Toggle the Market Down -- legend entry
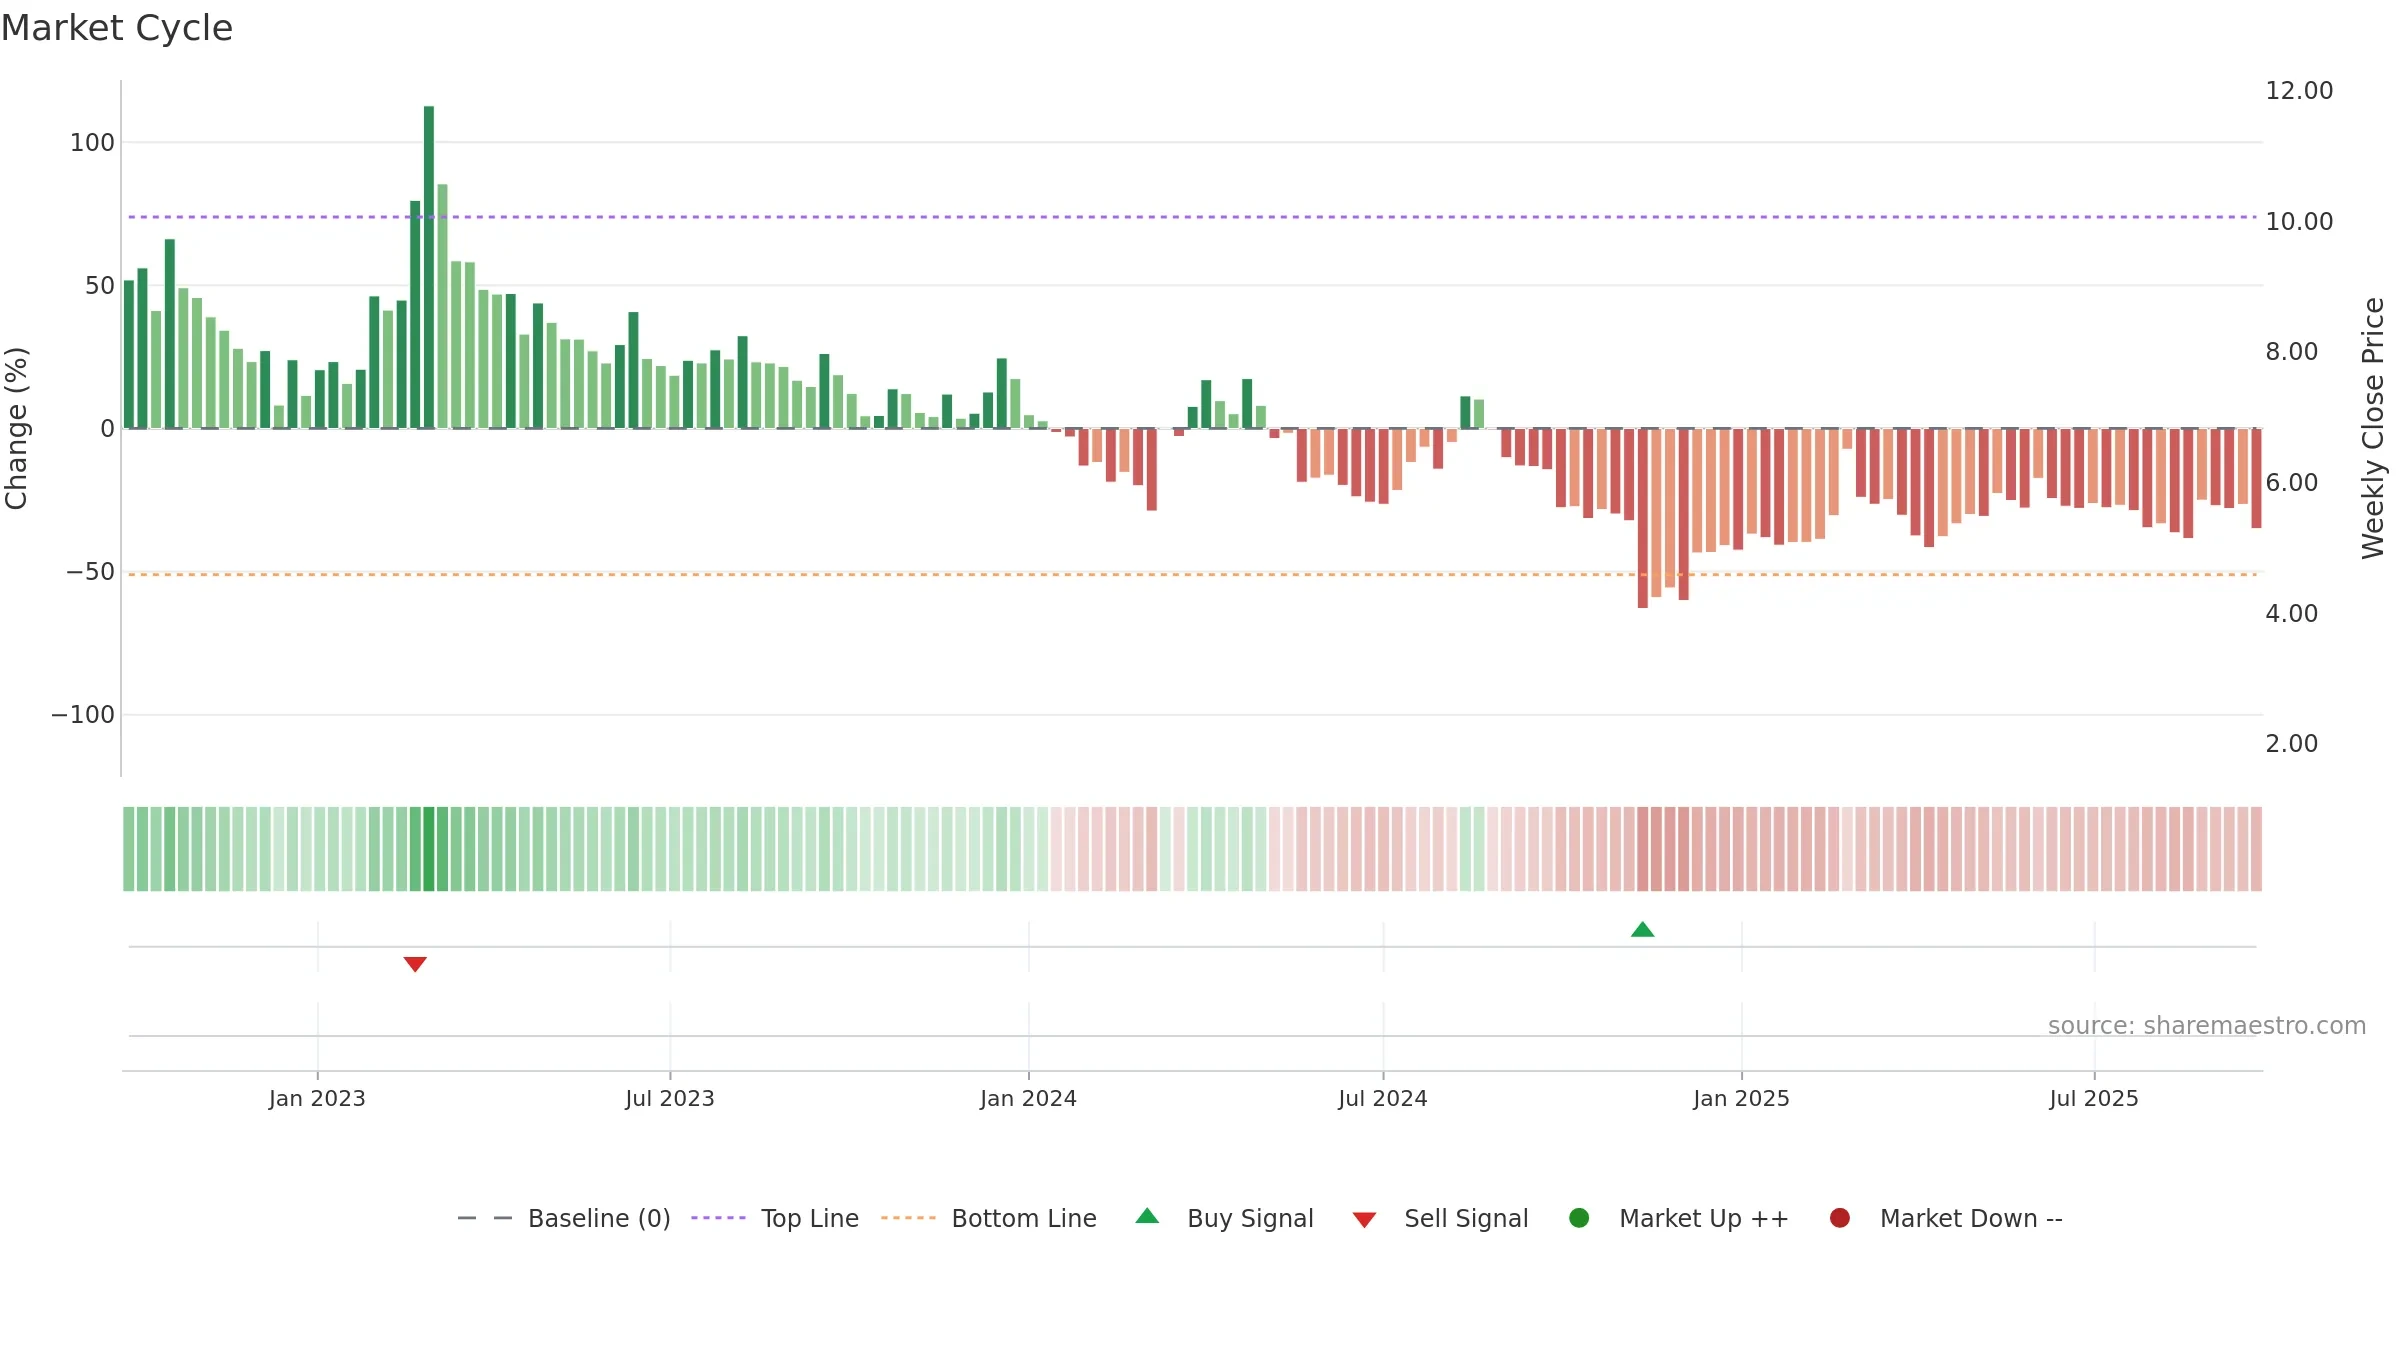Image resolution: width=2400 pixels, height=1350 pixels. coord(1946,1218)
